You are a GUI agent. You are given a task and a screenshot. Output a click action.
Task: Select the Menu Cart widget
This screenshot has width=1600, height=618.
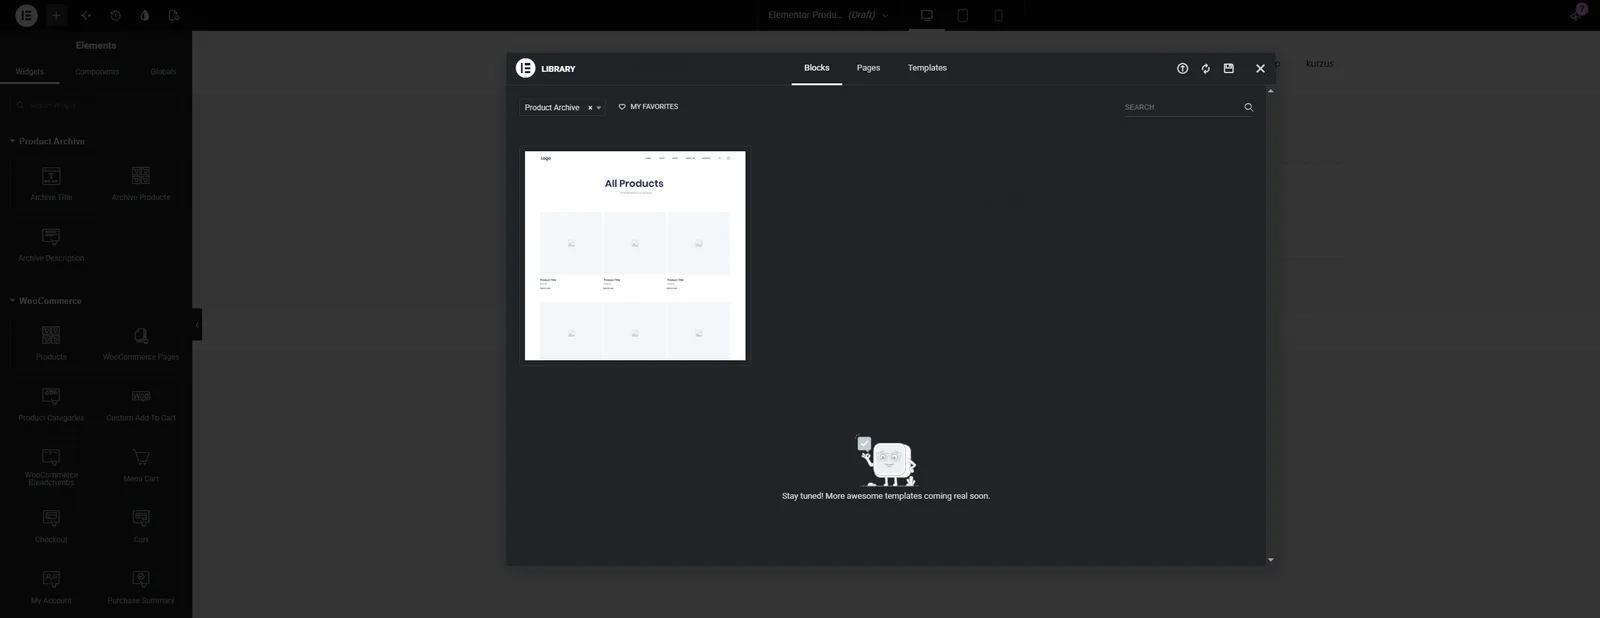pyautogui.click(x=141, y=466)
